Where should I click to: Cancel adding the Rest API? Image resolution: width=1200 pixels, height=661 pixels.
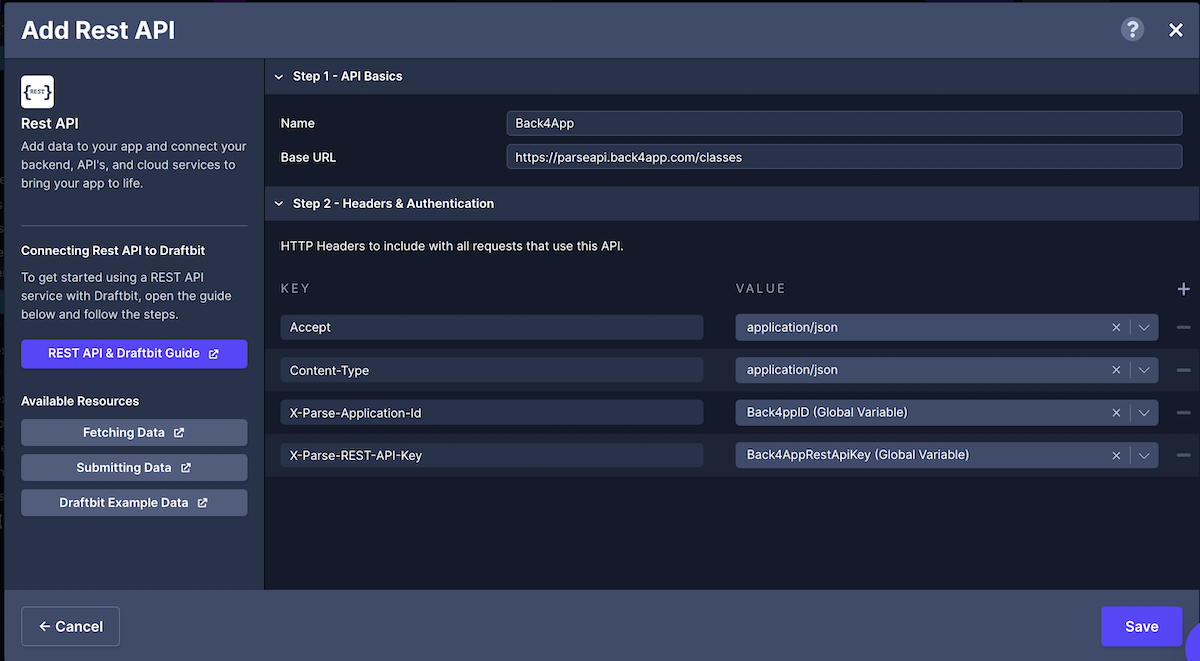coord(70,626)
